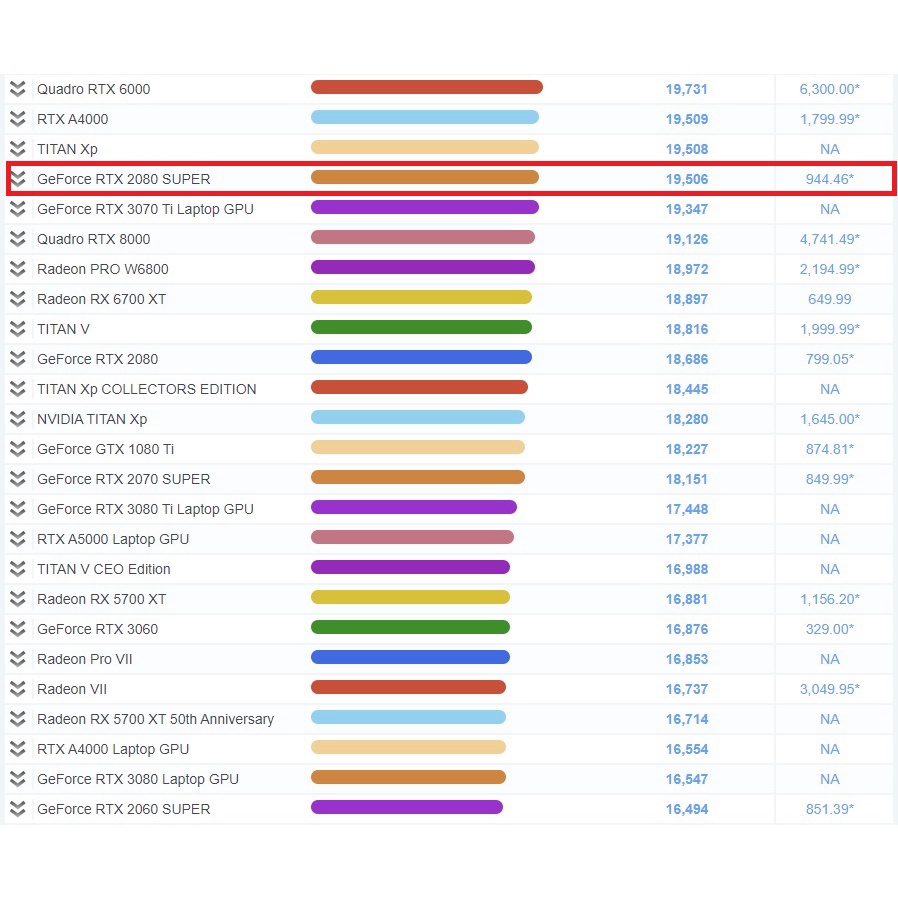Open the GeForce RTX 2080 SUPER link
The height and width of the screenshot is (898, 898).
(x=124, y=179)
